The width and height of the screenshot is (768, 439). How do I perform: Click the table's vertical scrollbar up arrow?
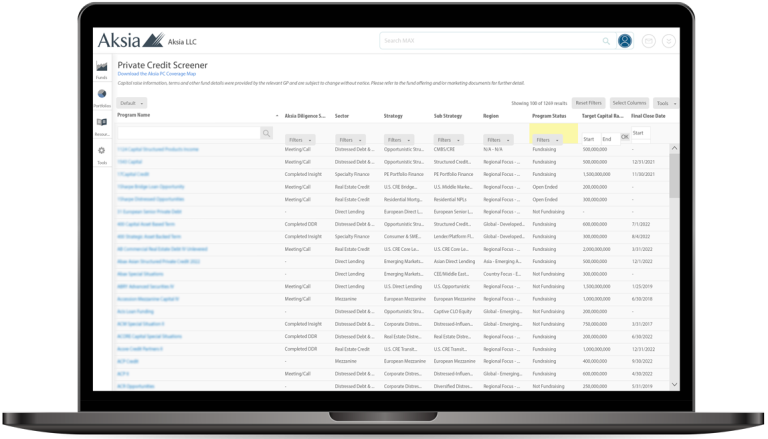pos(674,147)
